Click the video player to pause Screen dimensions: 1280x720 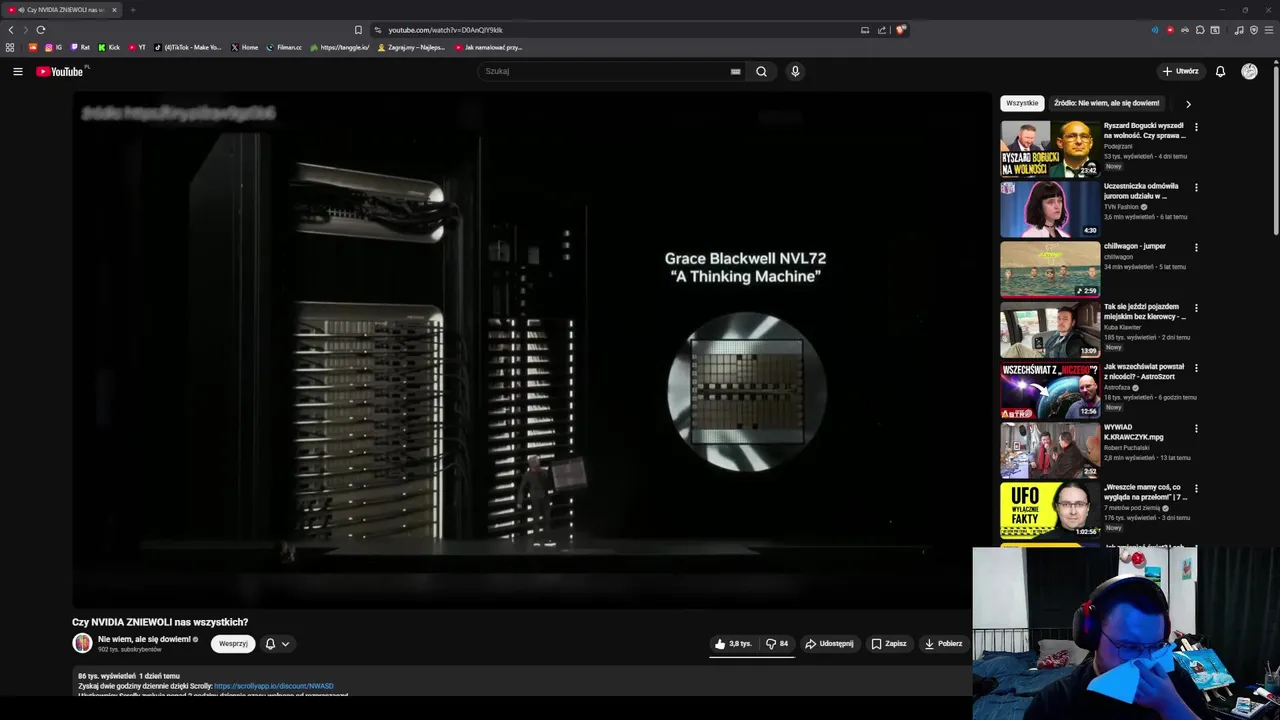coord(531,350)
